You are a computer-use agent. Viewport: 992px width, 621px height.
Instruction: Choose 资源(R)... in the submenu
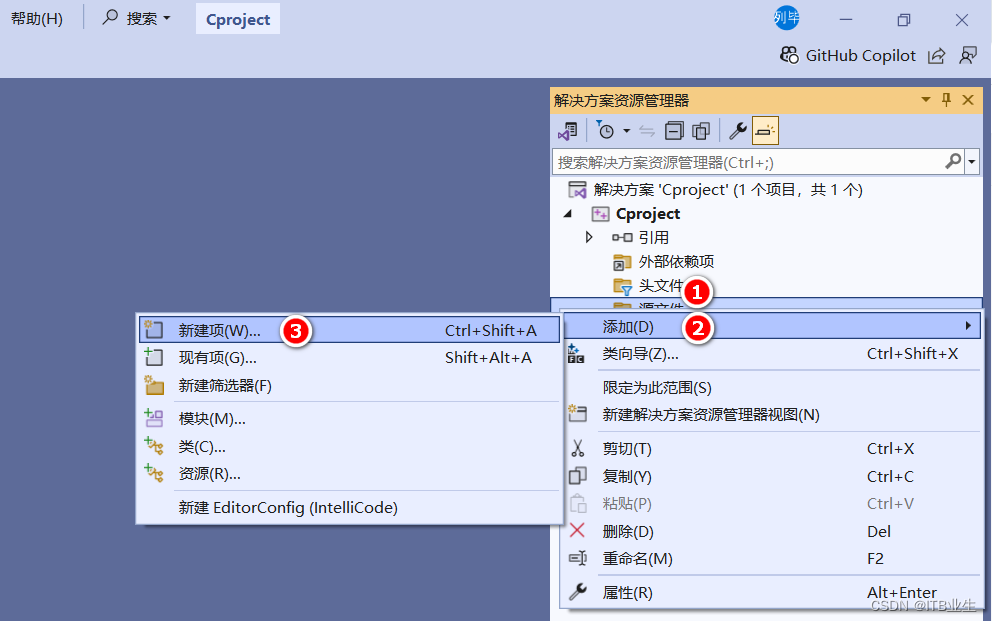[349, 474]
